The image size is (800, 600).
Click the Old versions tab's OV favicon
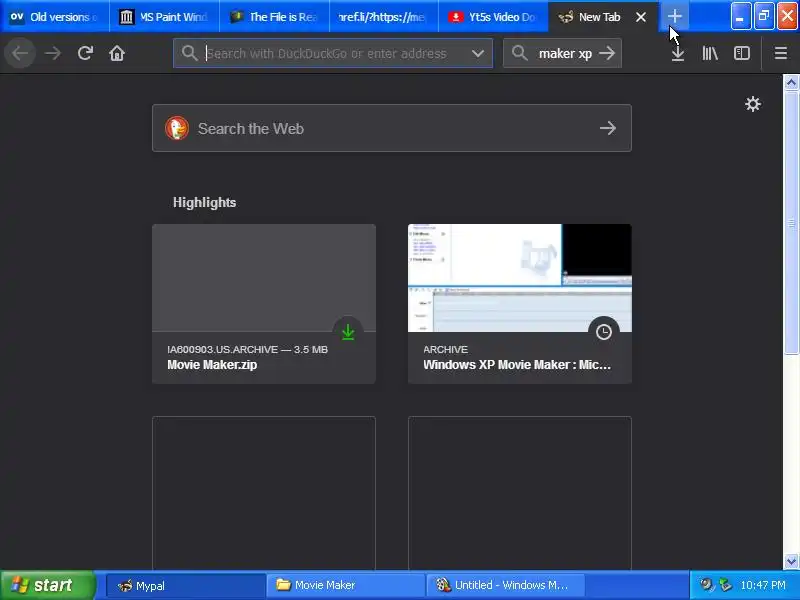(17, 17)
